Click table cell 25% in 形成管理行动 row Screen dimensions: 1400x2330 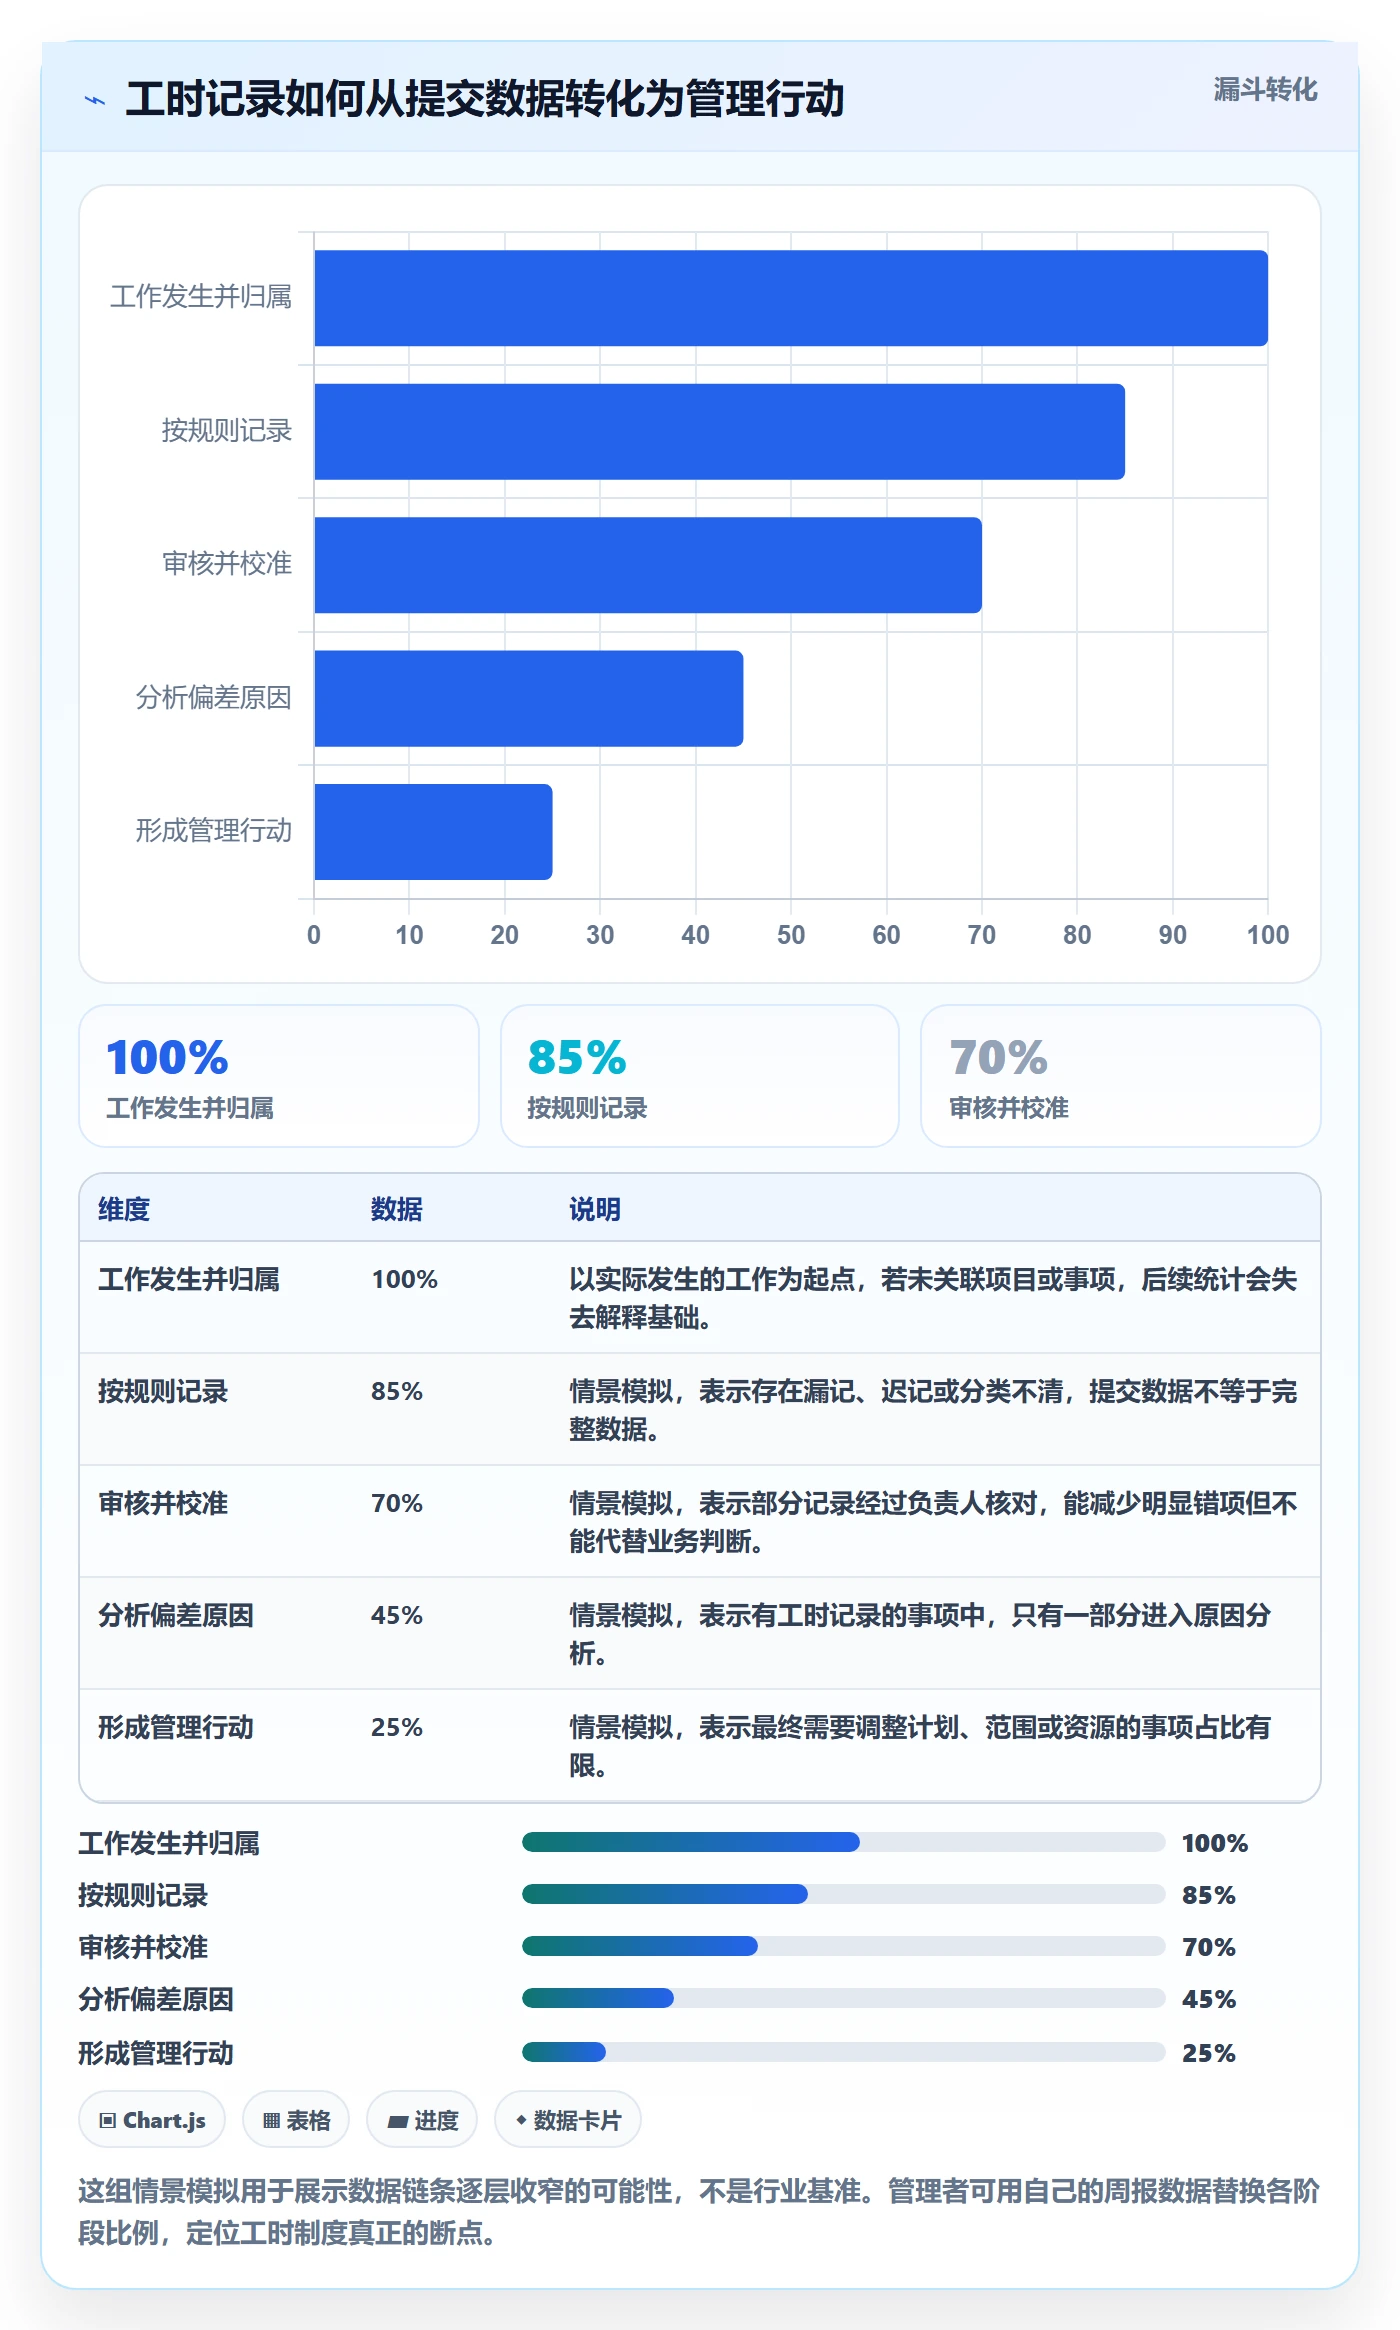click(x=397, y=1727)
